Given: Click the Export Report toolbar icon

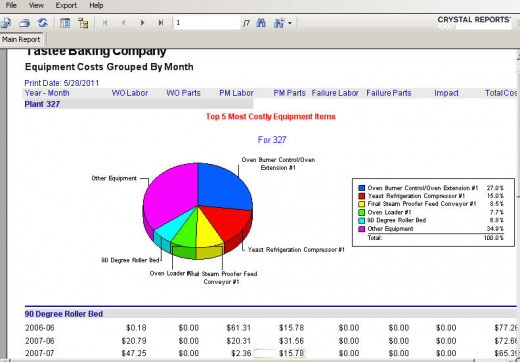Looking at the screenshot, I should (6, 23).
